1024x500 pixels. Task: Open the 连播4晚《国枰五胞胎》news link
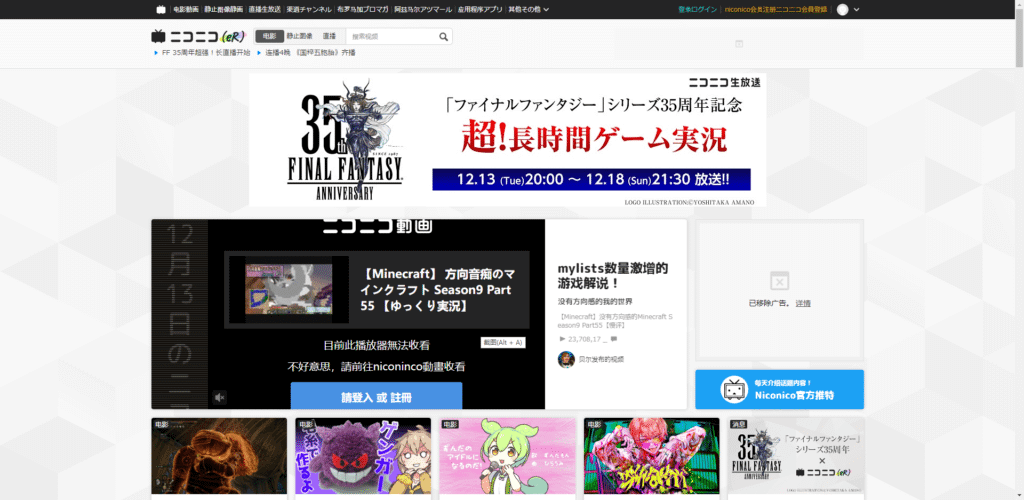pos(310,53)
